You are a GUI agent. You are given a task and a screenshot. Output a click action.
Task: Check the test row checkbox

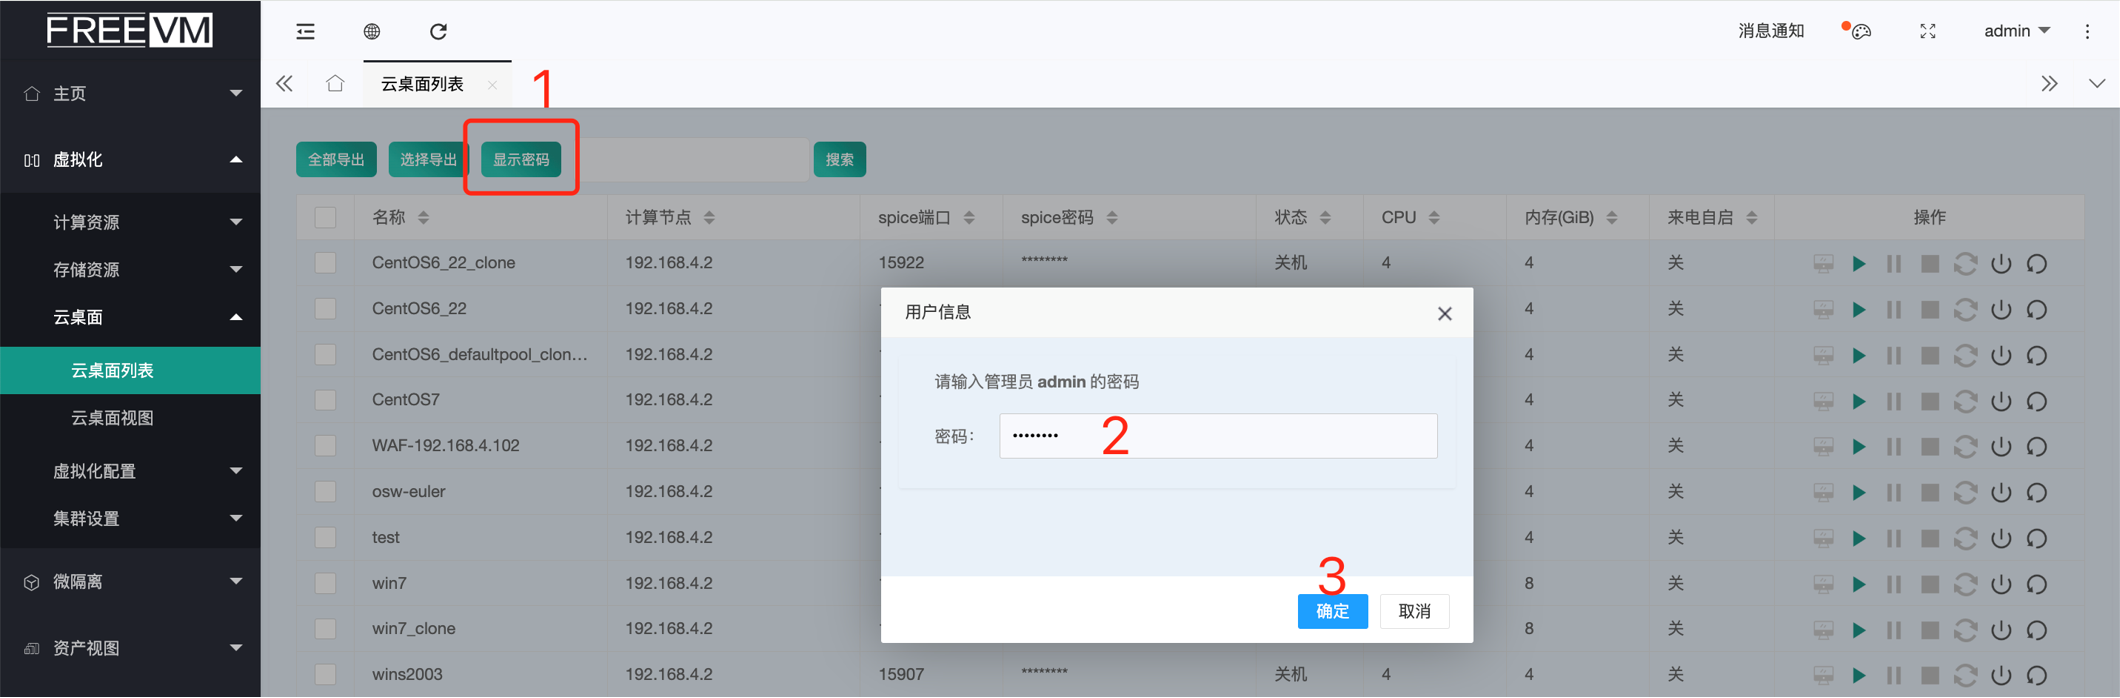[x=325, y=537]
